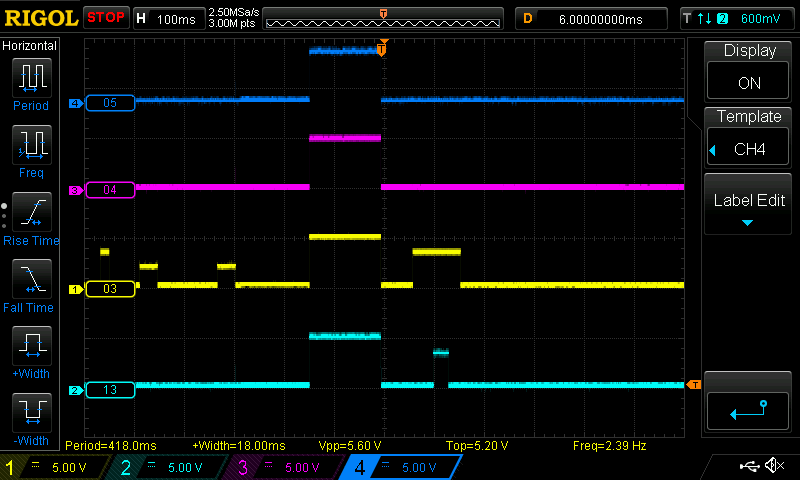
Task: Toggle channel 2 cyan tab
Action: point(170,467)
